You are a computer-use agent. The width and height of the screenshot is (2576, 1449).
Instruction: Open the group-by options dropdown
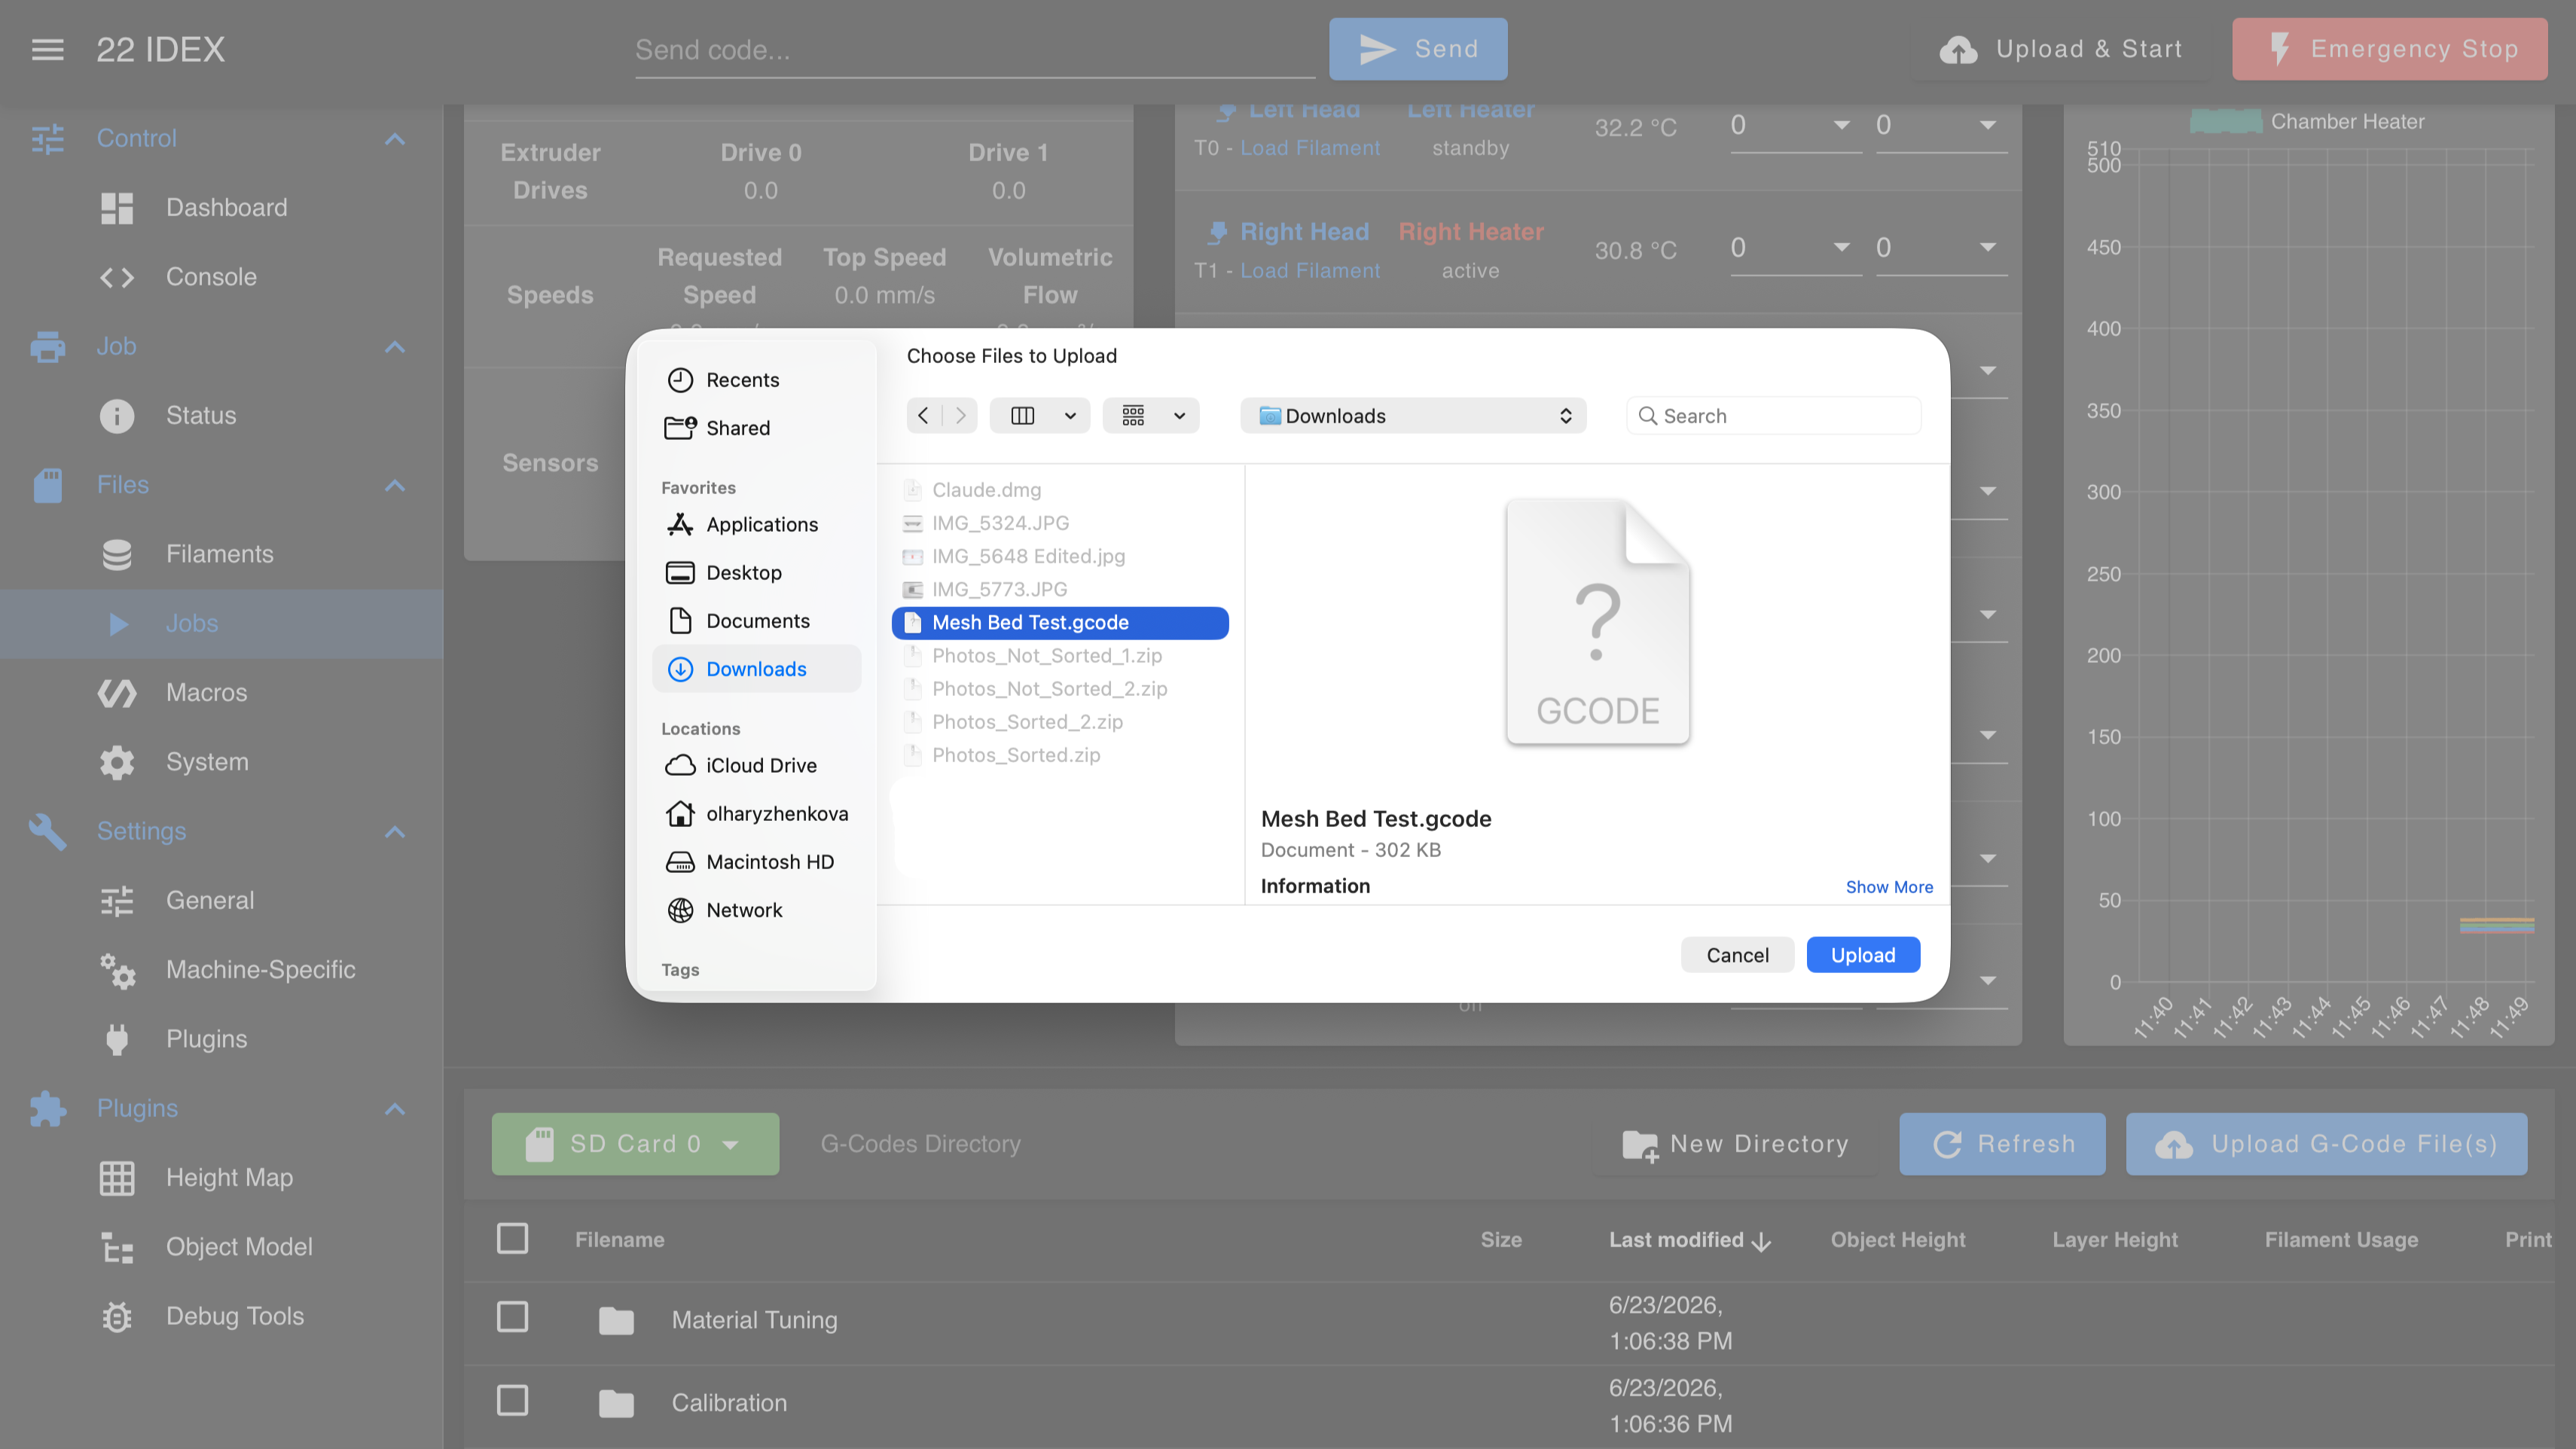point(1151,416)
